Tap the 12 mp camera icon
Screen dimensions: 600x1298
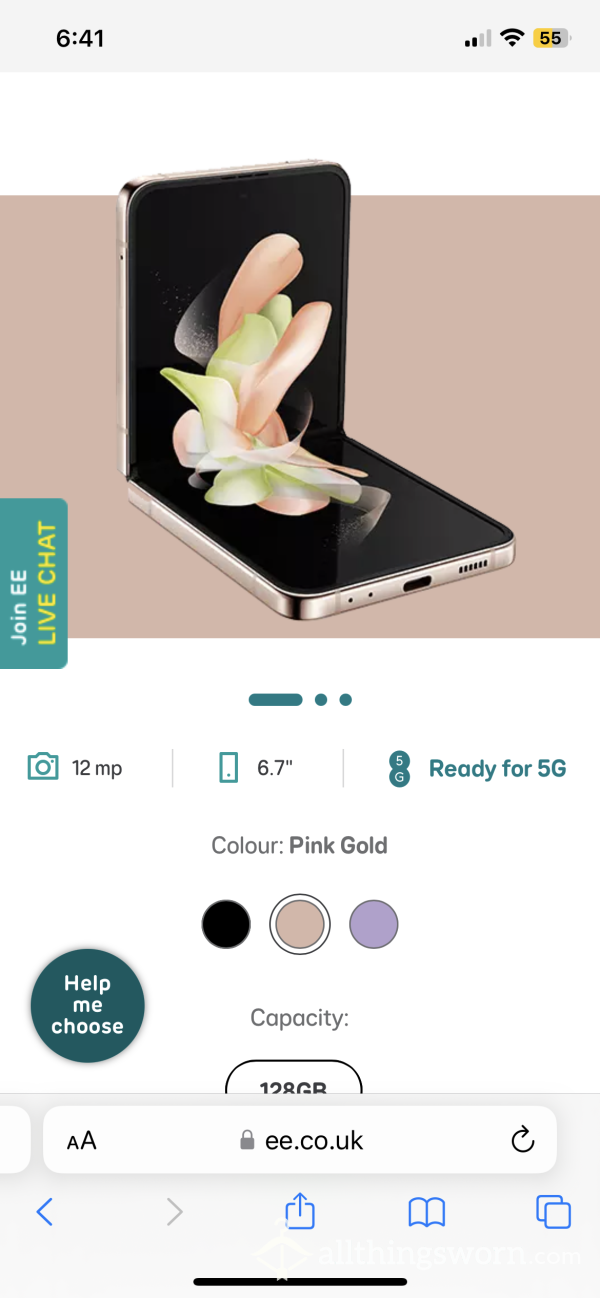(42, 767)
